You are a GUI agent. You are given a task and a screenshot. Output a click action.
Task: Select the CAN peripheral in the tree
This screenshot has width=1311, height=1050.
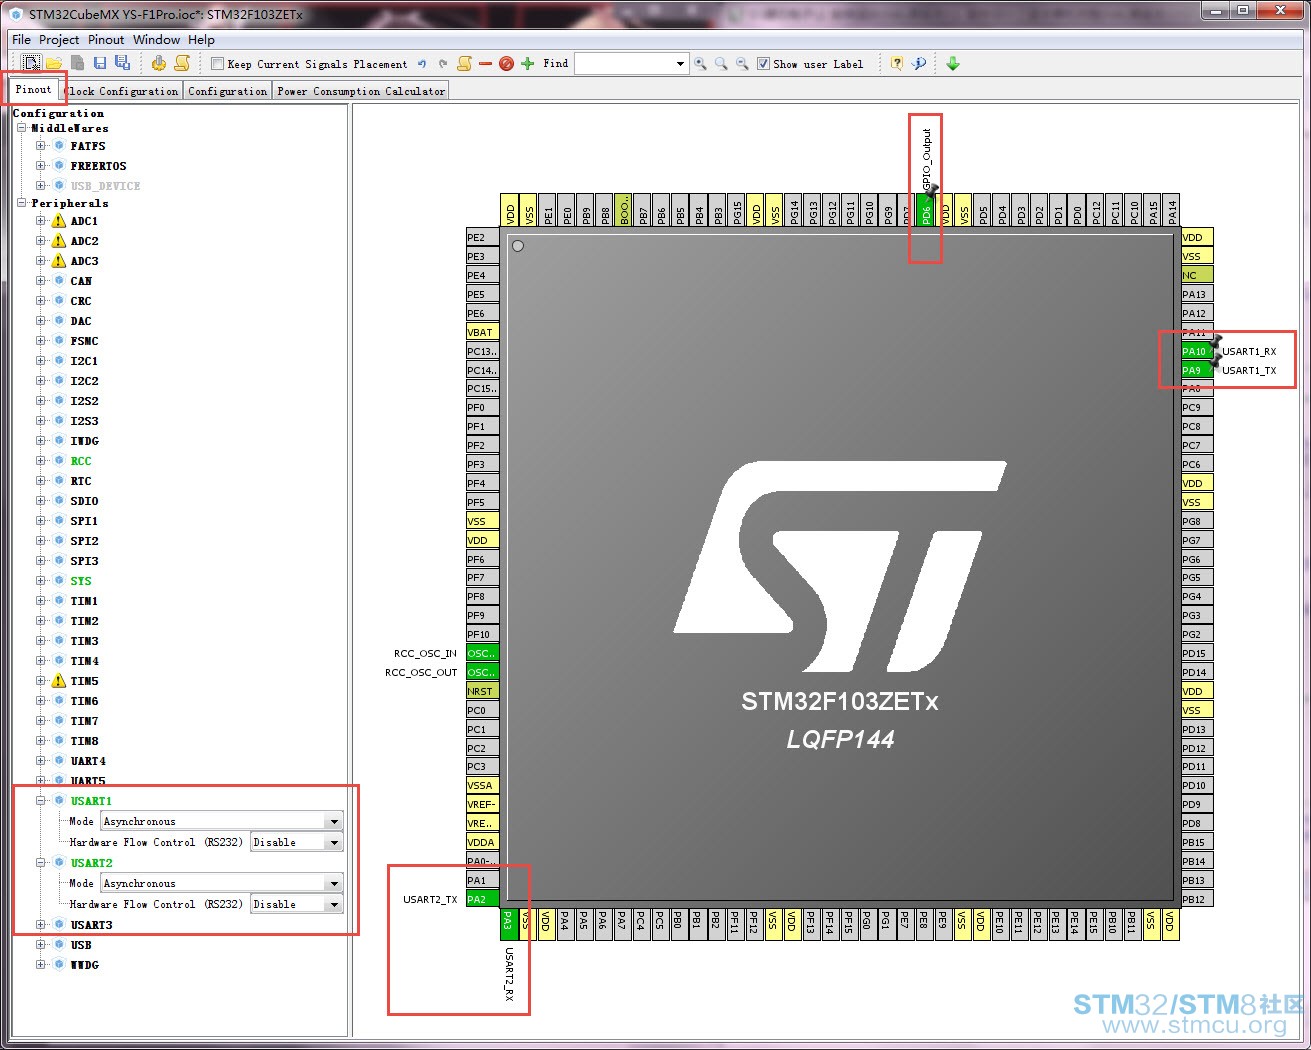click(x=81, y=281)
